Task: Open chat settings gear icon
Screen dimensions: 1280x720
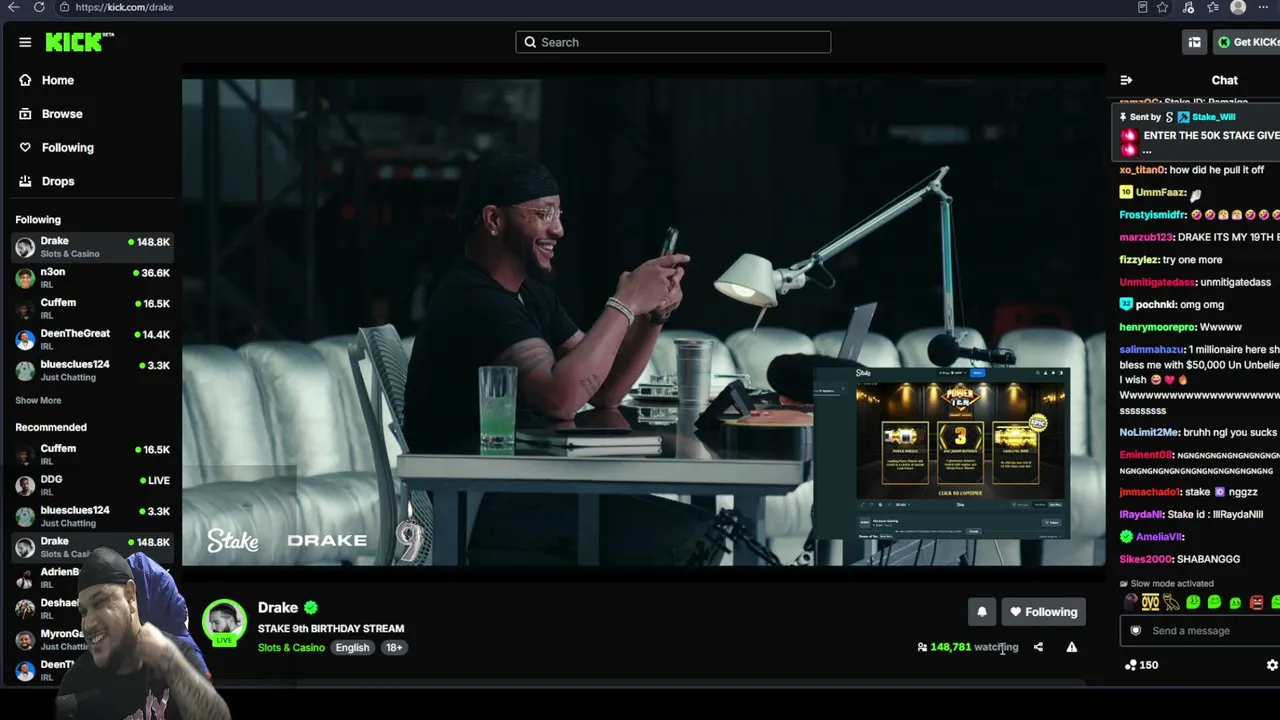Action: coord(1272,665)
